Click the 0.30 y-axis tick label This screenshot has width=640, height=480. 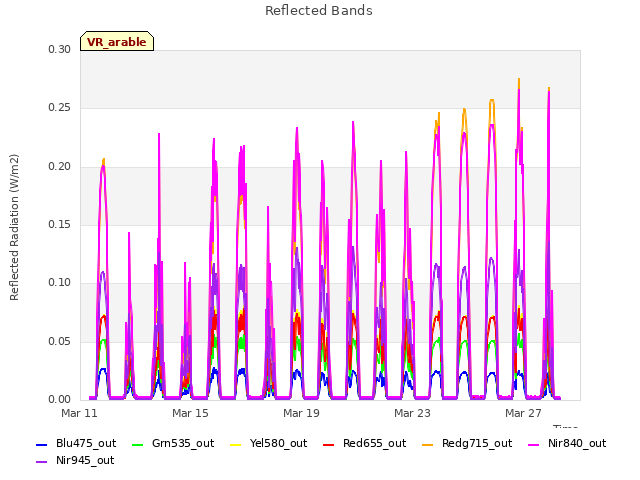coord(60,49)
